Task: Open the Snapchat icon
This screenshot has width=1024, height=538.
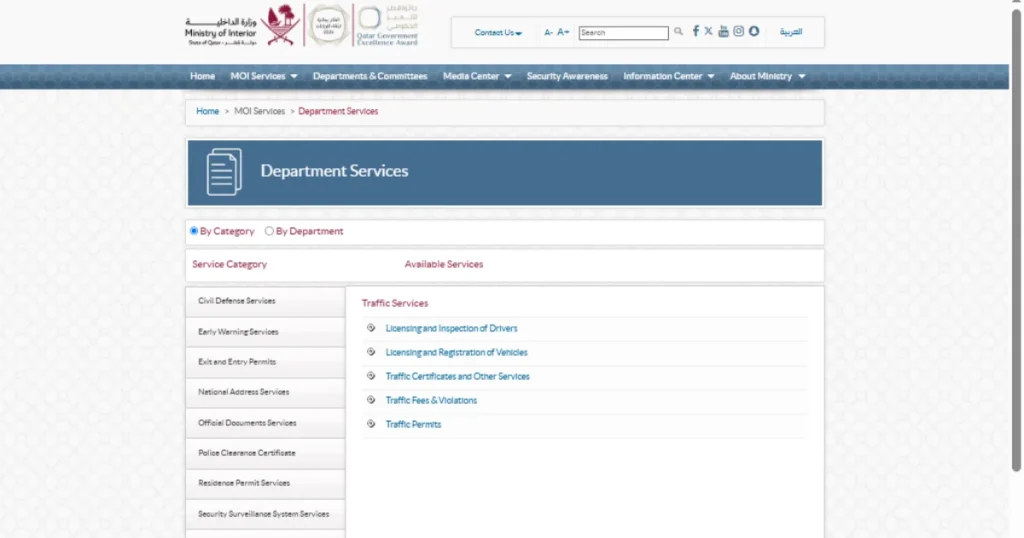Action: [754, 31]
